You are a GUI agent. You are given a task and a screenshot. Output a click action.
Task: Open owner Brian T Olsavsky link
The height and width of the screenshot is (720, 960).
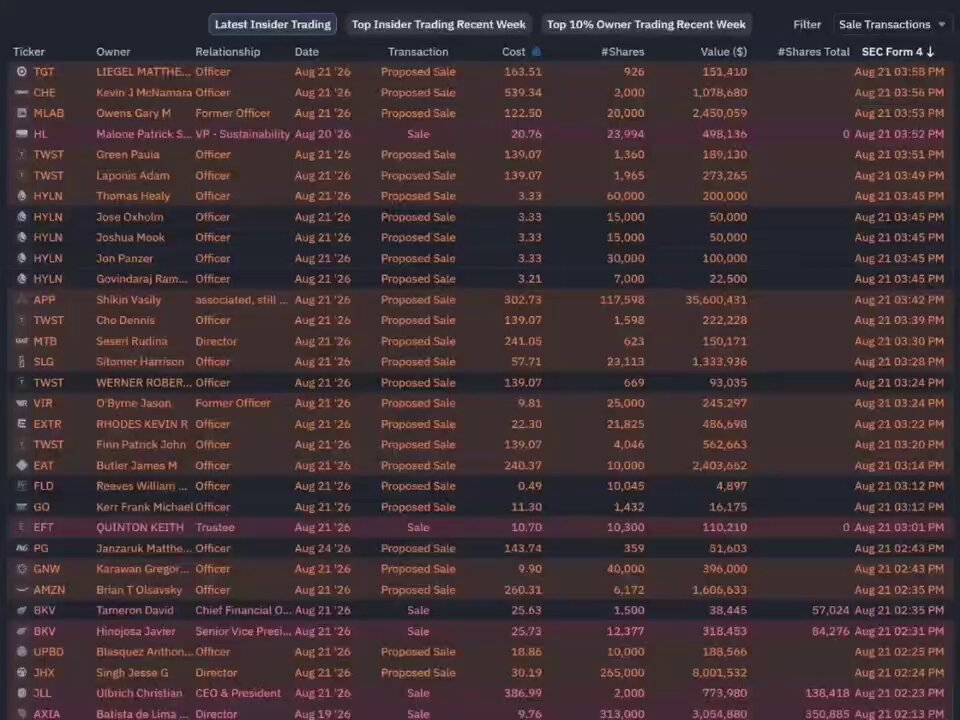tap(139, 590)
